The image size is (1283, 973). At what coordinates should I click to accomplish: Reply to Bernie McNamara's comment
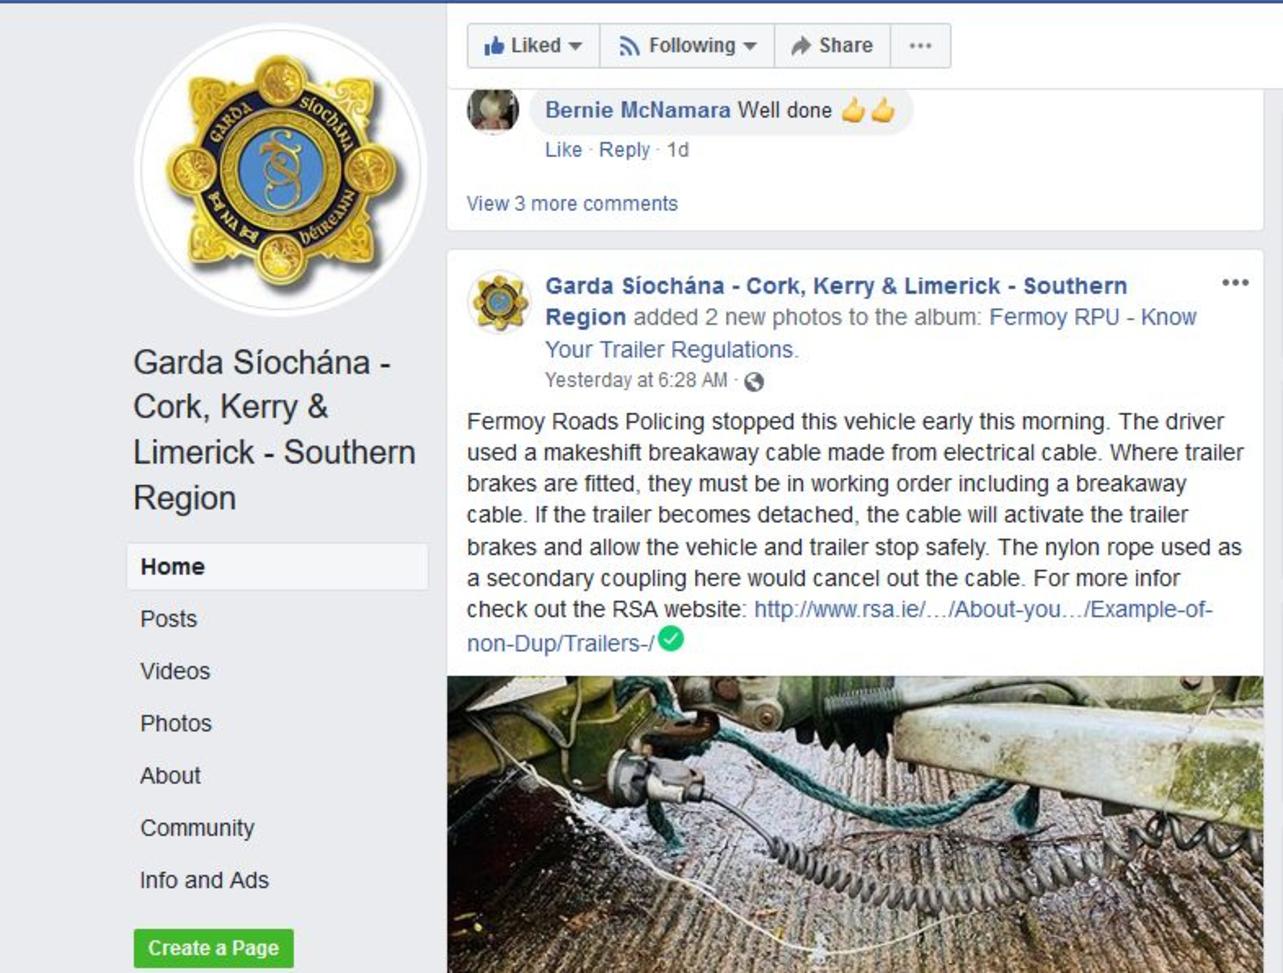624,150
